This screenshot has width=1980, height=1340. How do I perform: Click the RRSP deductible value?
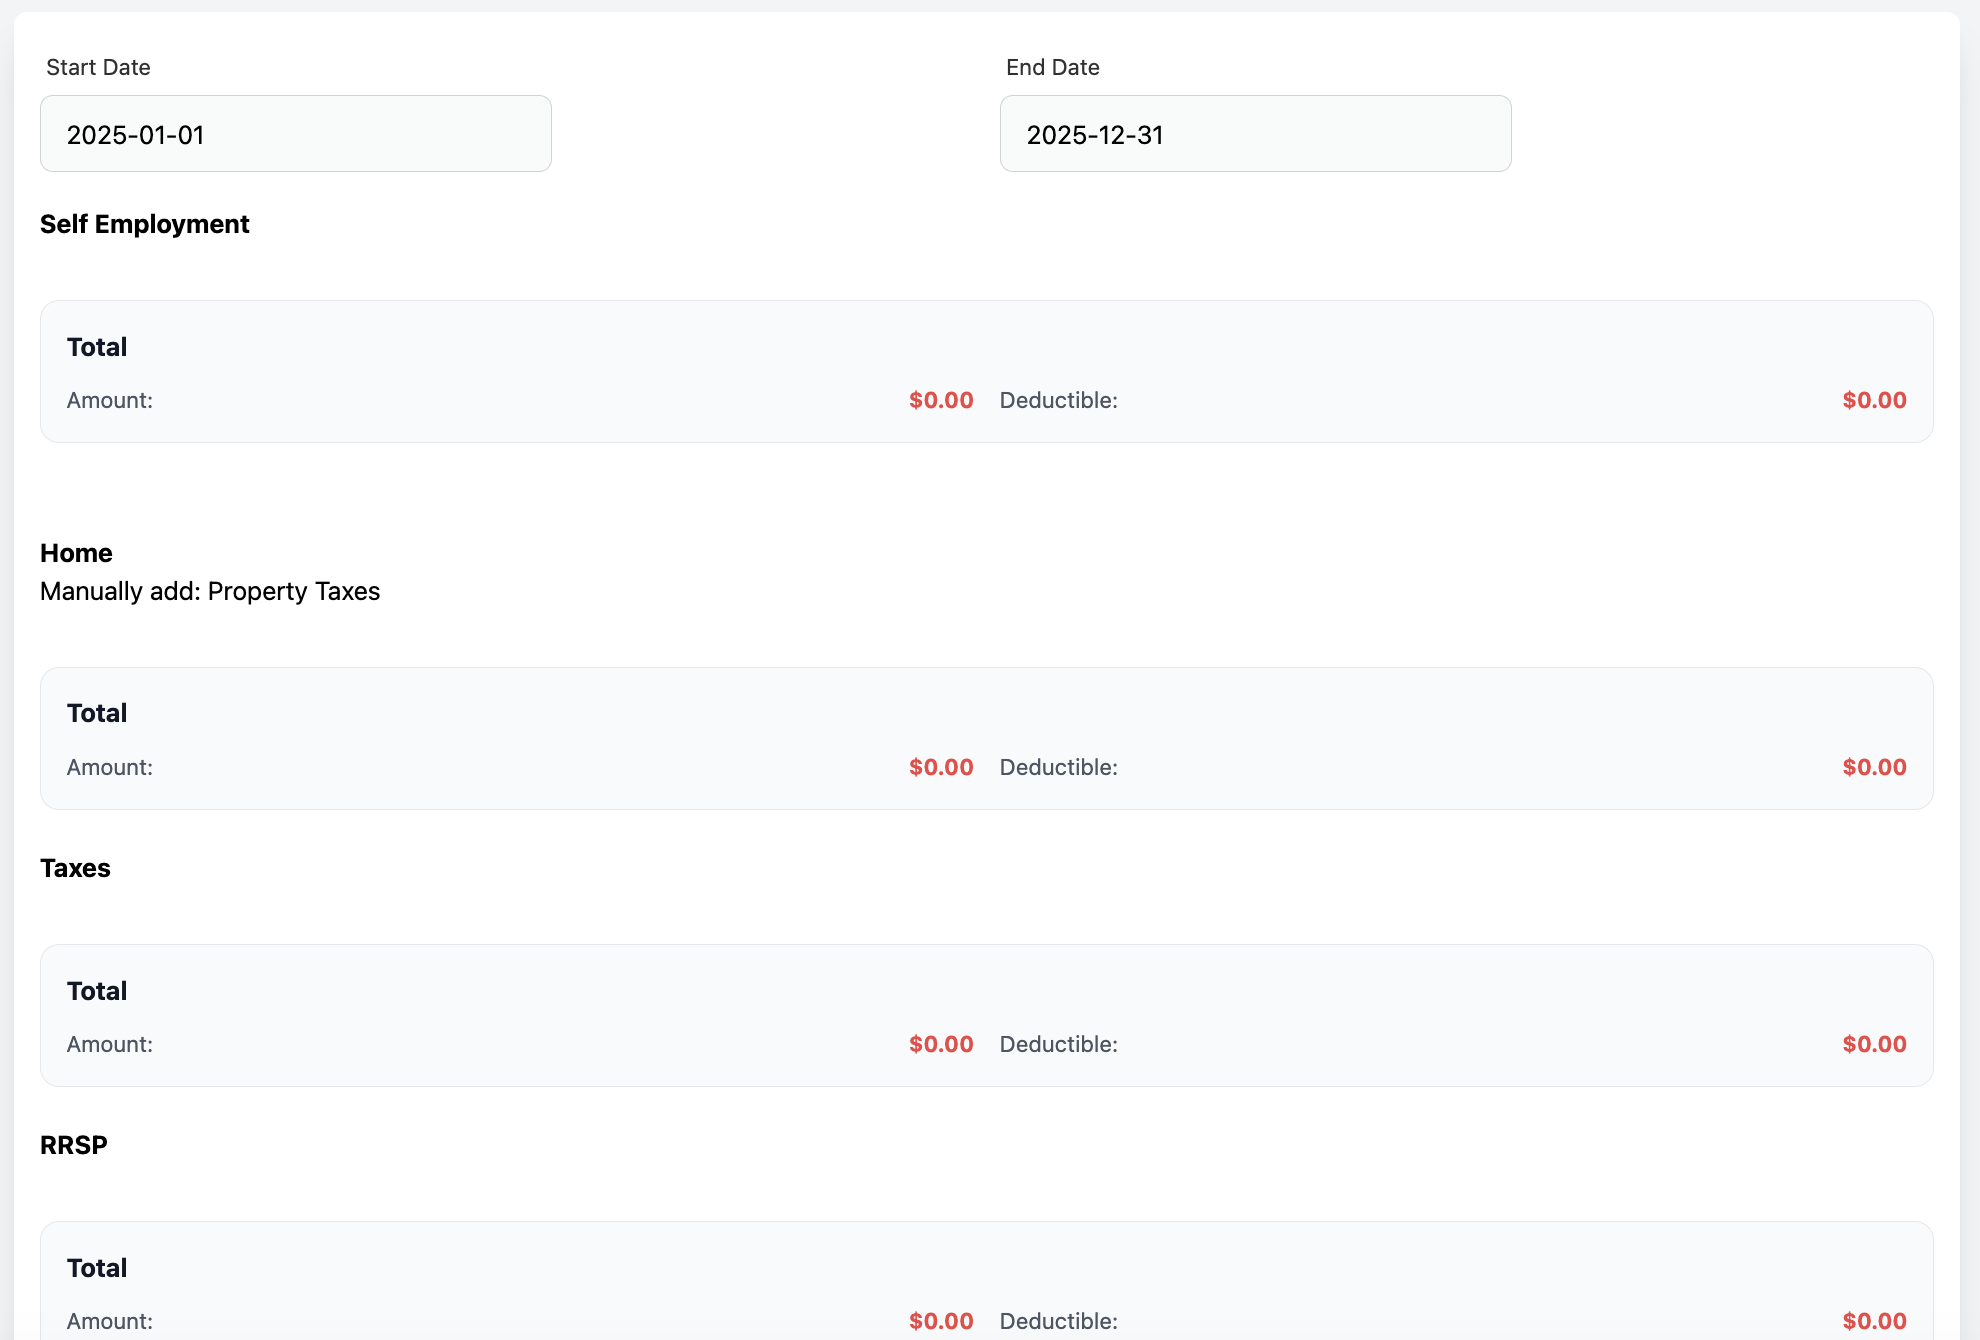coord(1874,1321)
